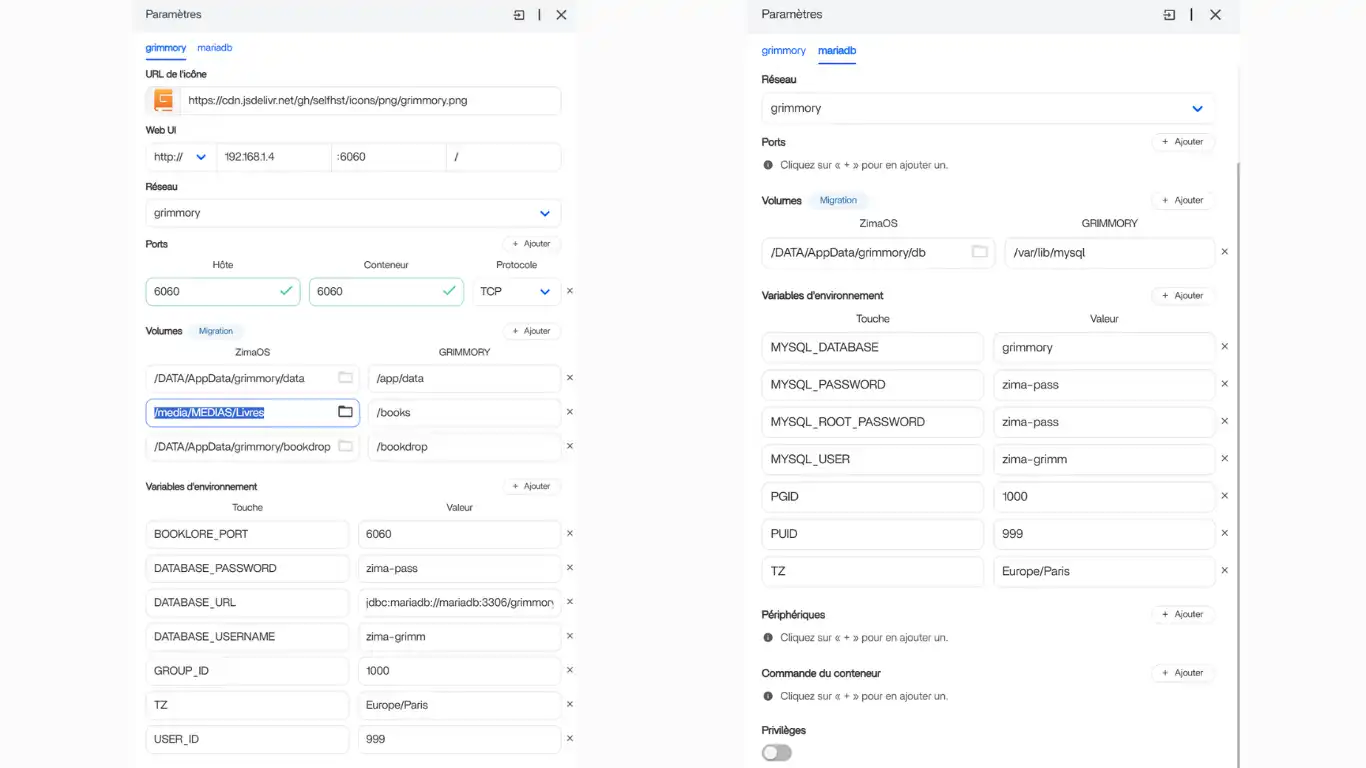The width and height of the screenshot is (1366, 768).
Task: Click the 192.168.1.4 host field
Action: (273, 157)
